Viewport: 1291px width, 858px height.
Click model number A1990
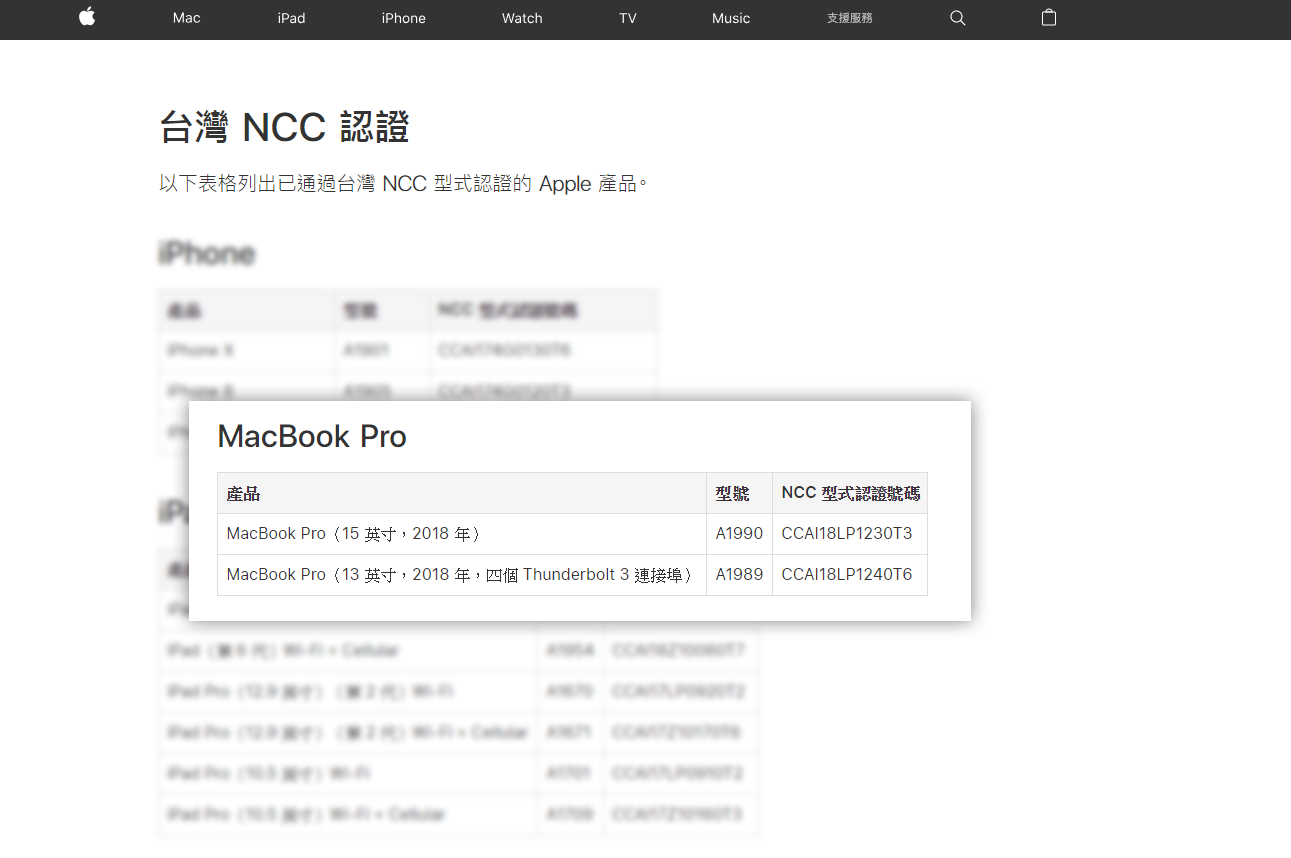click(x=739, y=534)
